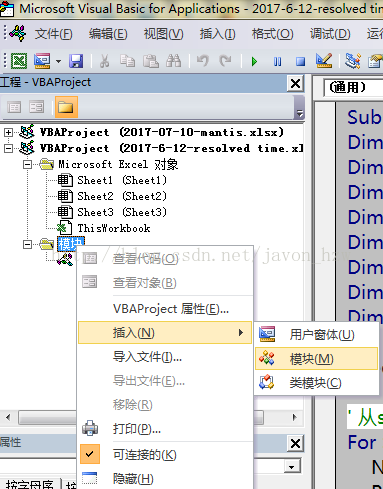Select Sheet1 (Sheet1) in project tree
The height and width of the screenshot is (489, 383).
click(x=122, y=180)
